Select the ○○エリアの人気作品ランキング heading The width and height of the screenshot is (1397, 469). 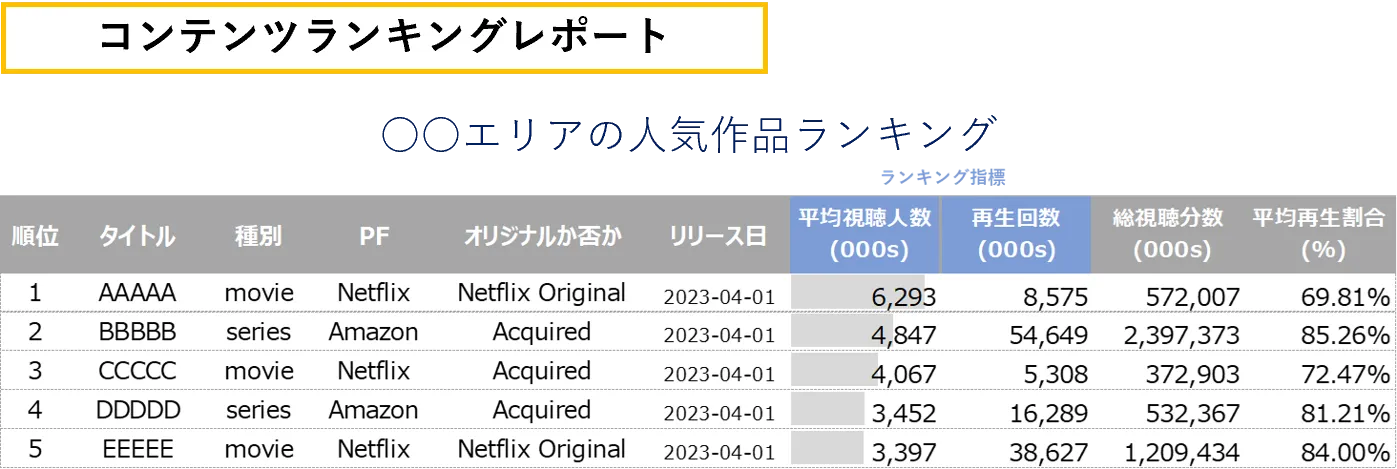(x=690, y=135)
